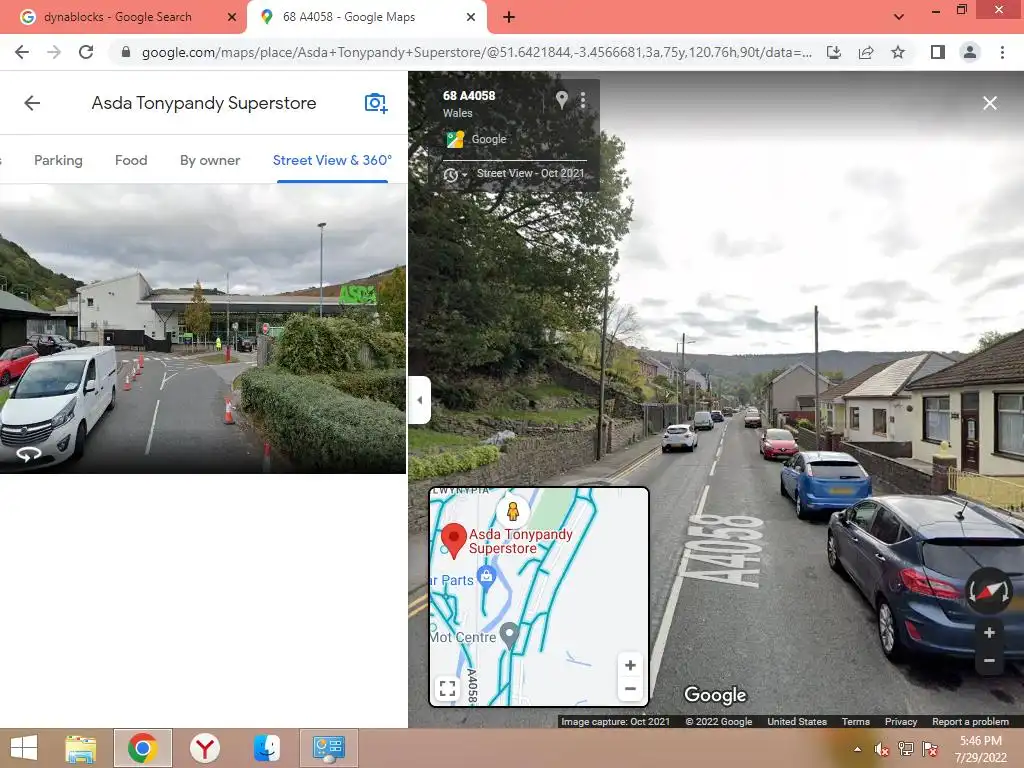Close the dynablocks Google Search tab
The image size is (1024, 768).
[232, 18]
